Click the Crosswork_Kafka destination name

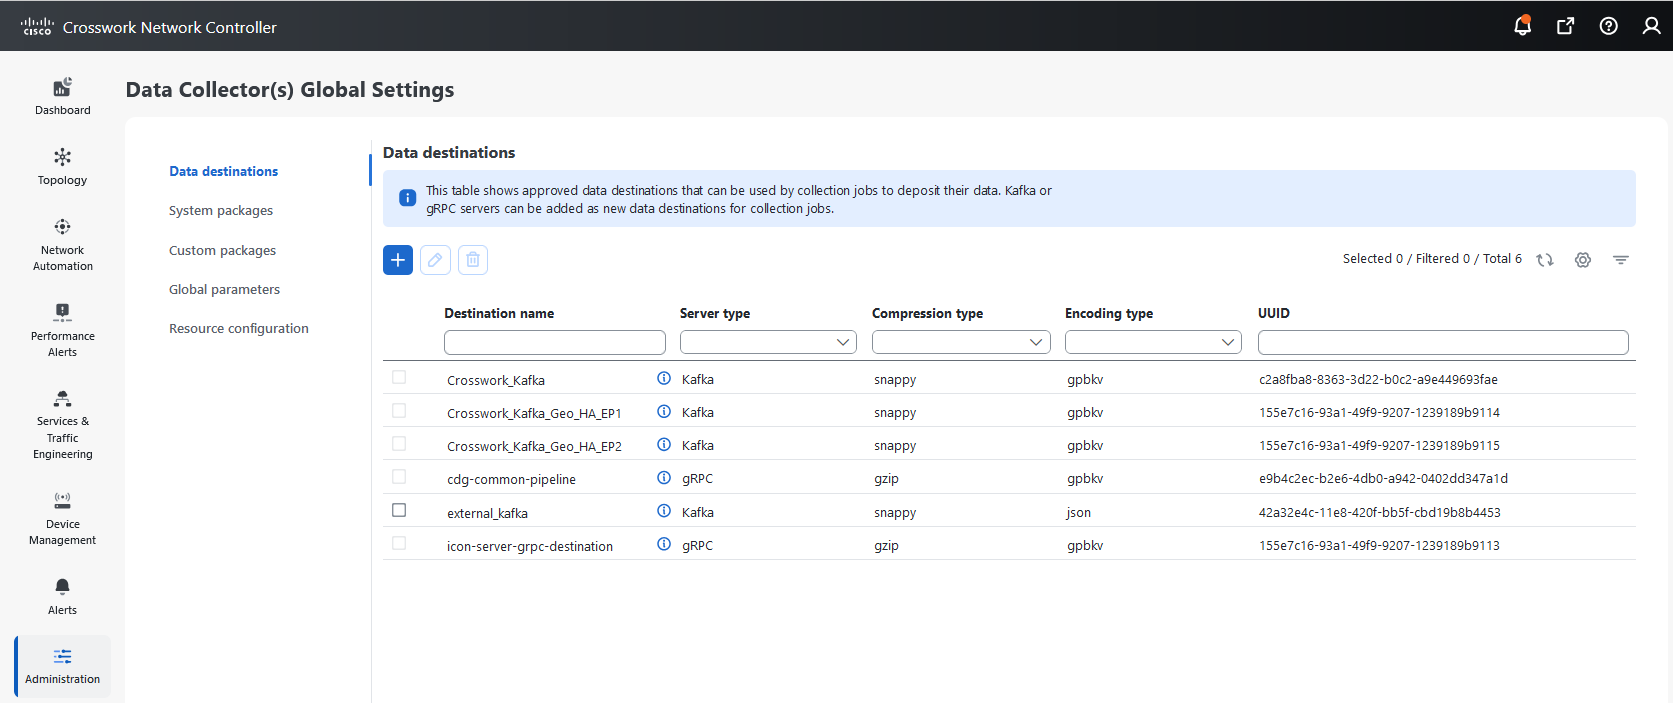point(496,380)
